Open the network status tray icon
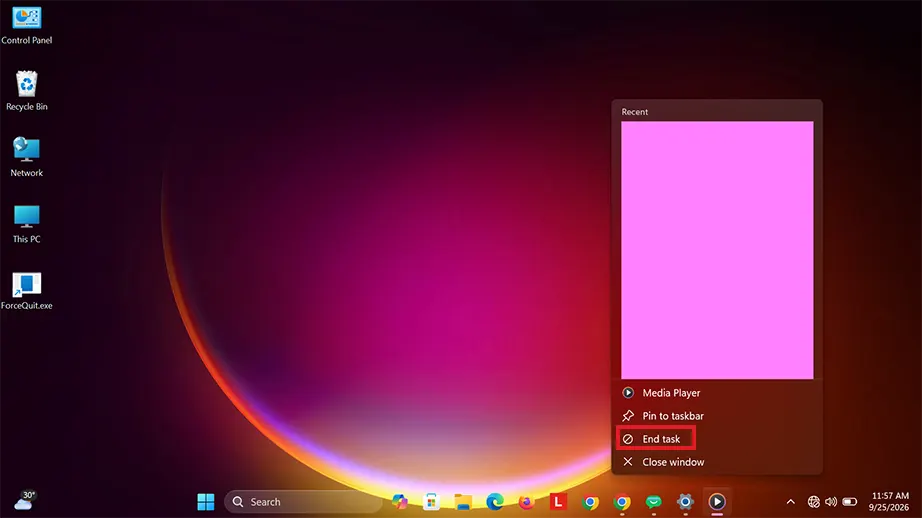922x518 pixels. coord(813,502)
